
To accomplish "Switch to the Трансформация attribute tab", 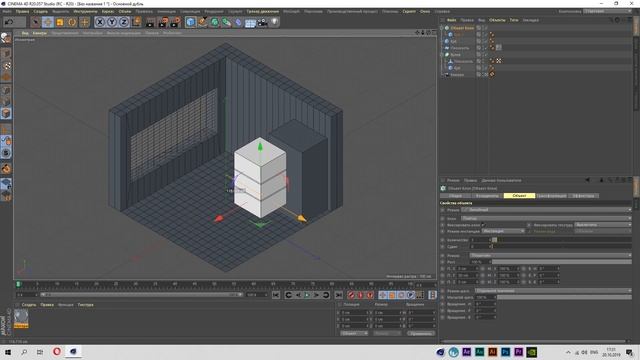I will tap(551, 196).
